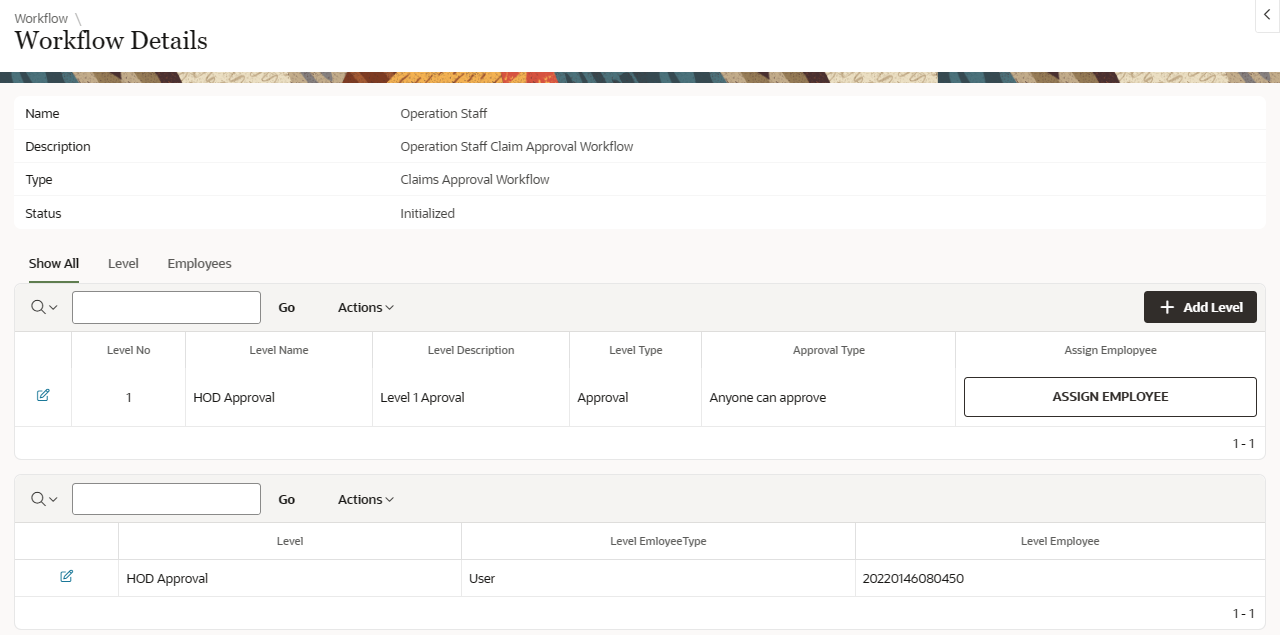Click Go button in employees report
Image resolution: width=1280 pixels, height=635 pixels.
coord(287,500)
